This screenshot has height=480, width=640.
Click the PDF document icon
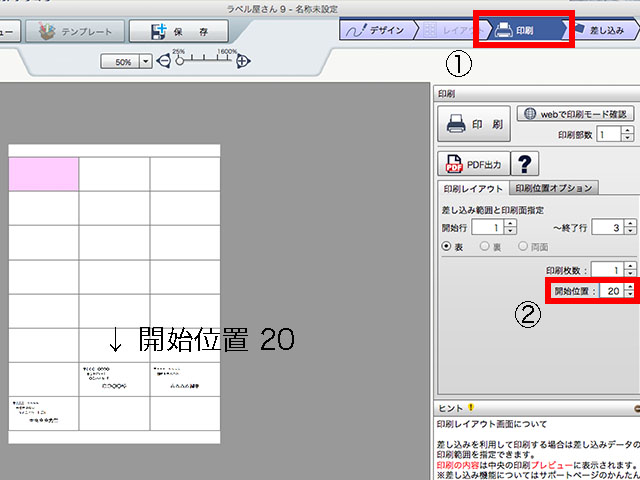click(x=454, y=164)
